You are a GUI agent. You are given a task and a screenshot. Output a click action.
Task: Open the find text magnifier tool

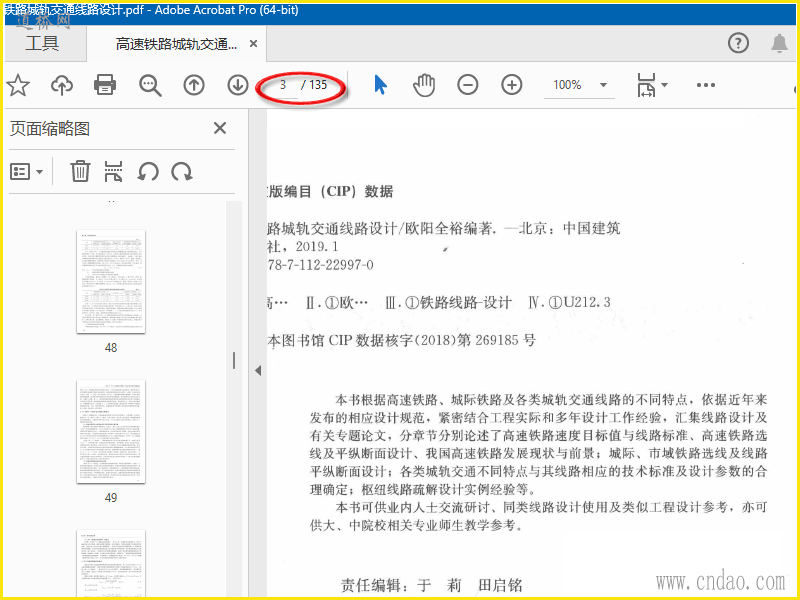[x=150, y=86]
